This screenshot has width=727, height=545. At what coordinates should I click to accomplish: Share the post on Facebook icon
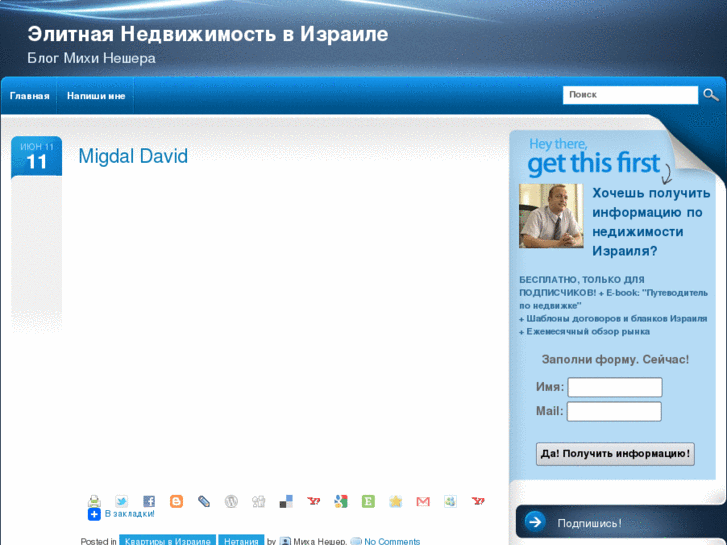point(149,501)
